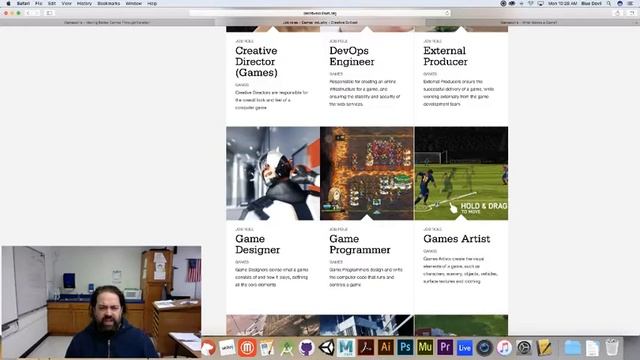Open the Trash in the dock

612,348
